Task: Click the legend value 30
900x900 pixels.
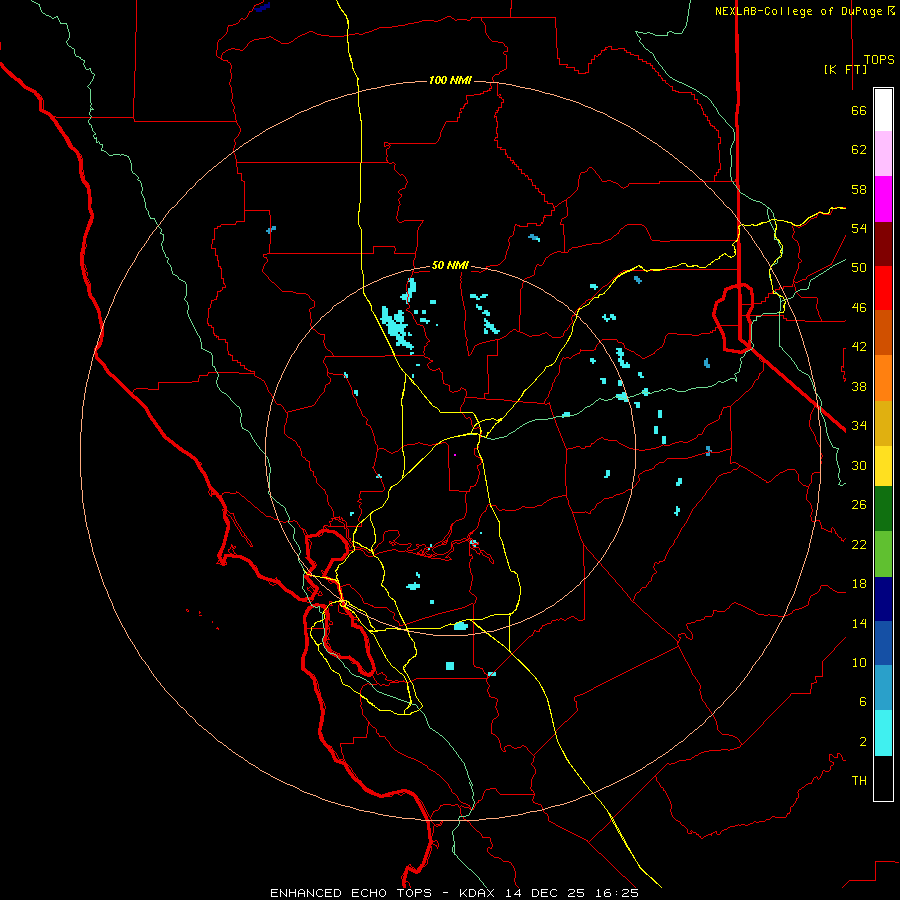Action: point(859,465)
